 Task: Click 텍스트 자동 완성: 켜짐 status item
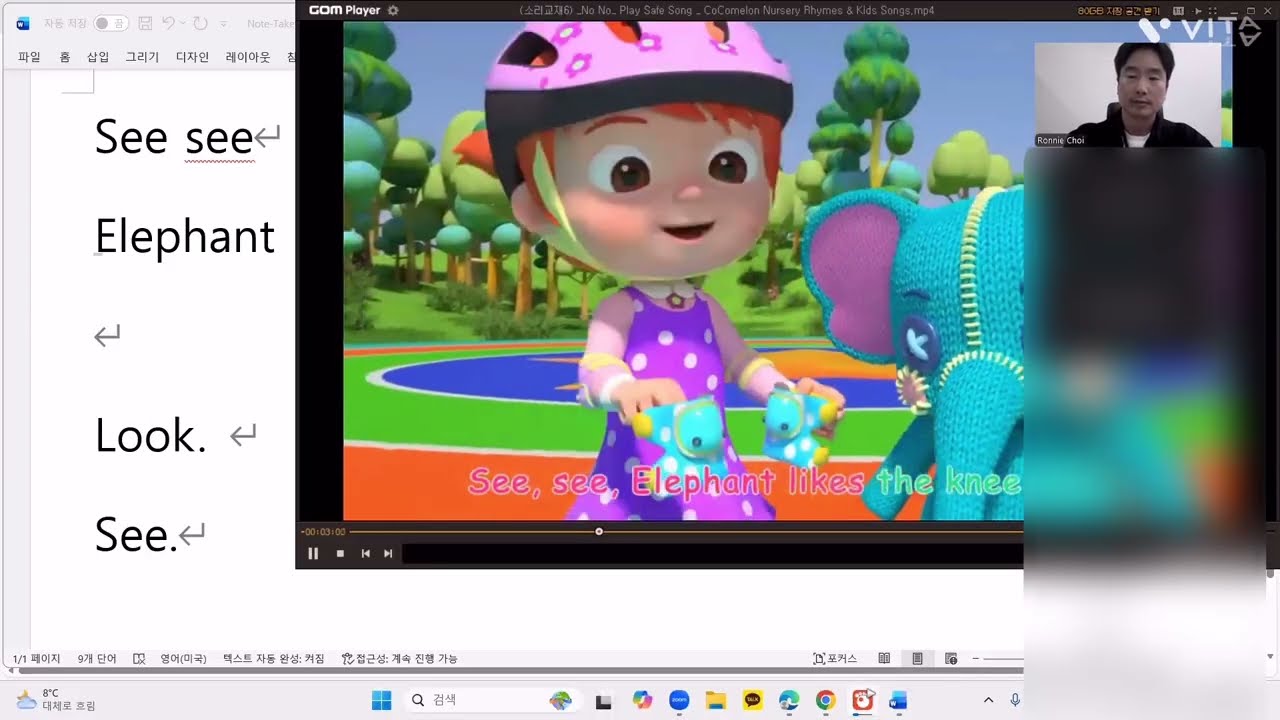tap(274, 659)
